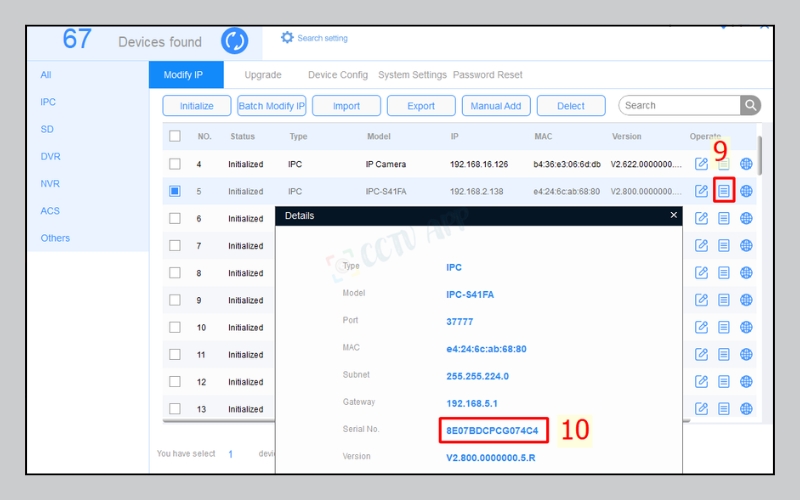This screenshot has width=800, height=500.
Task: Filter devices by ACS
Action: coord(50,211)
